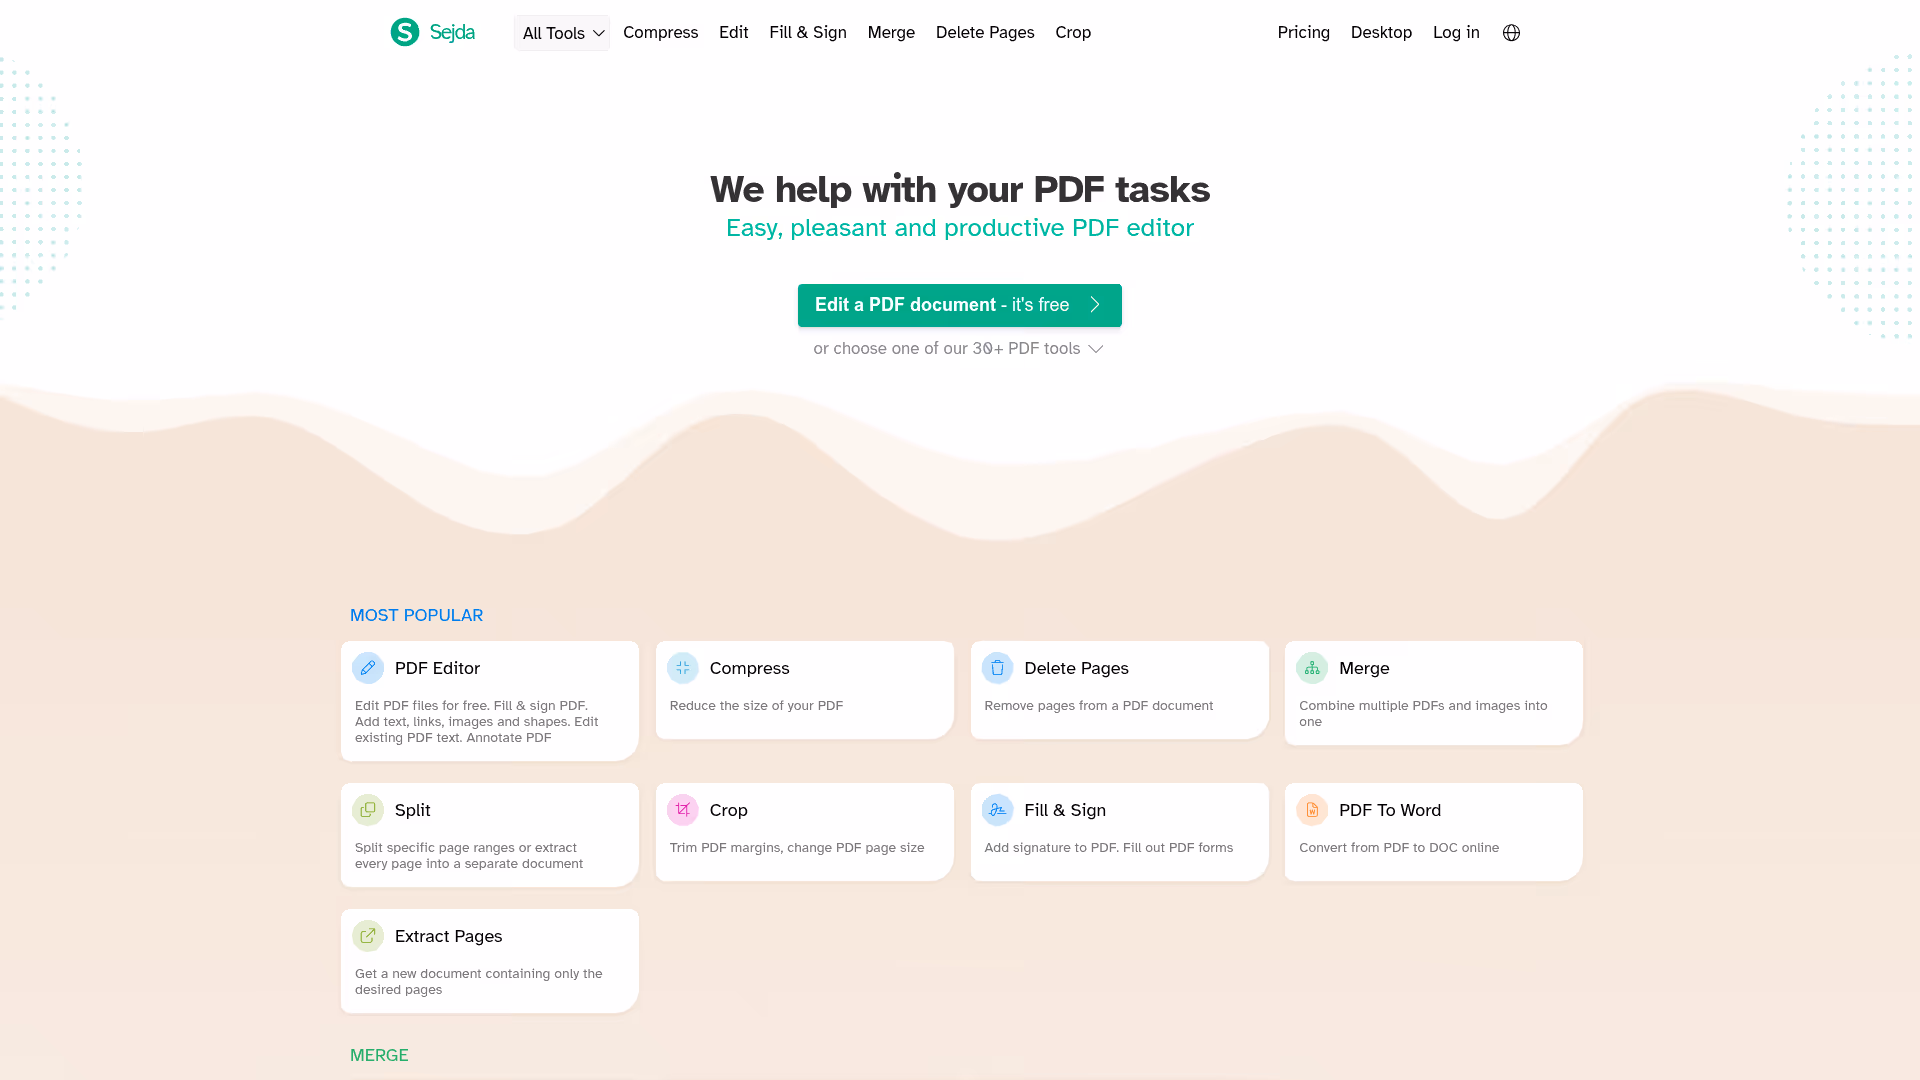Select the Extract Pages icon
The width and height of the screenshot is (1920, 1080).
click(x=368, y=936)
